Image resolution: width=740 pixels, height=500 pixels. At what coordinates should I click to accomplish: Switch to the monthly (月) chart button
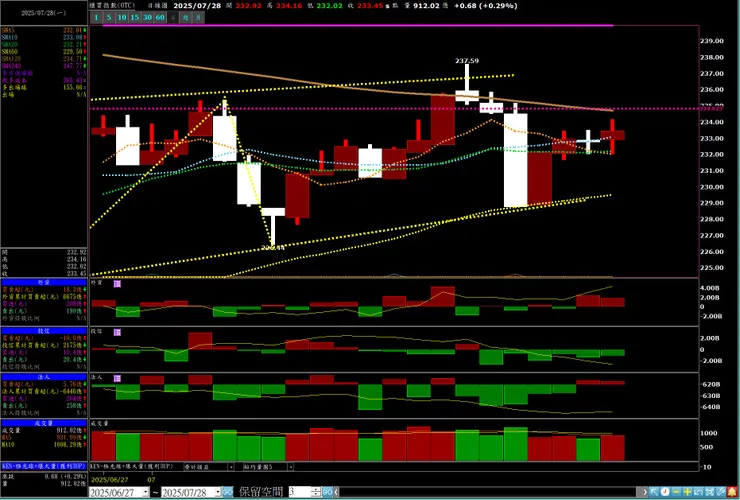[x=199, y=17]
